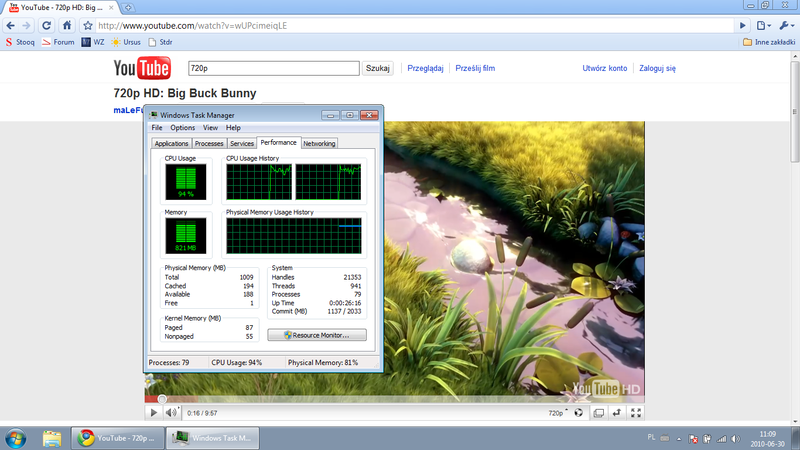Open the Przeglądaj link
800x450 pixels.
click(x=425, y=68)
